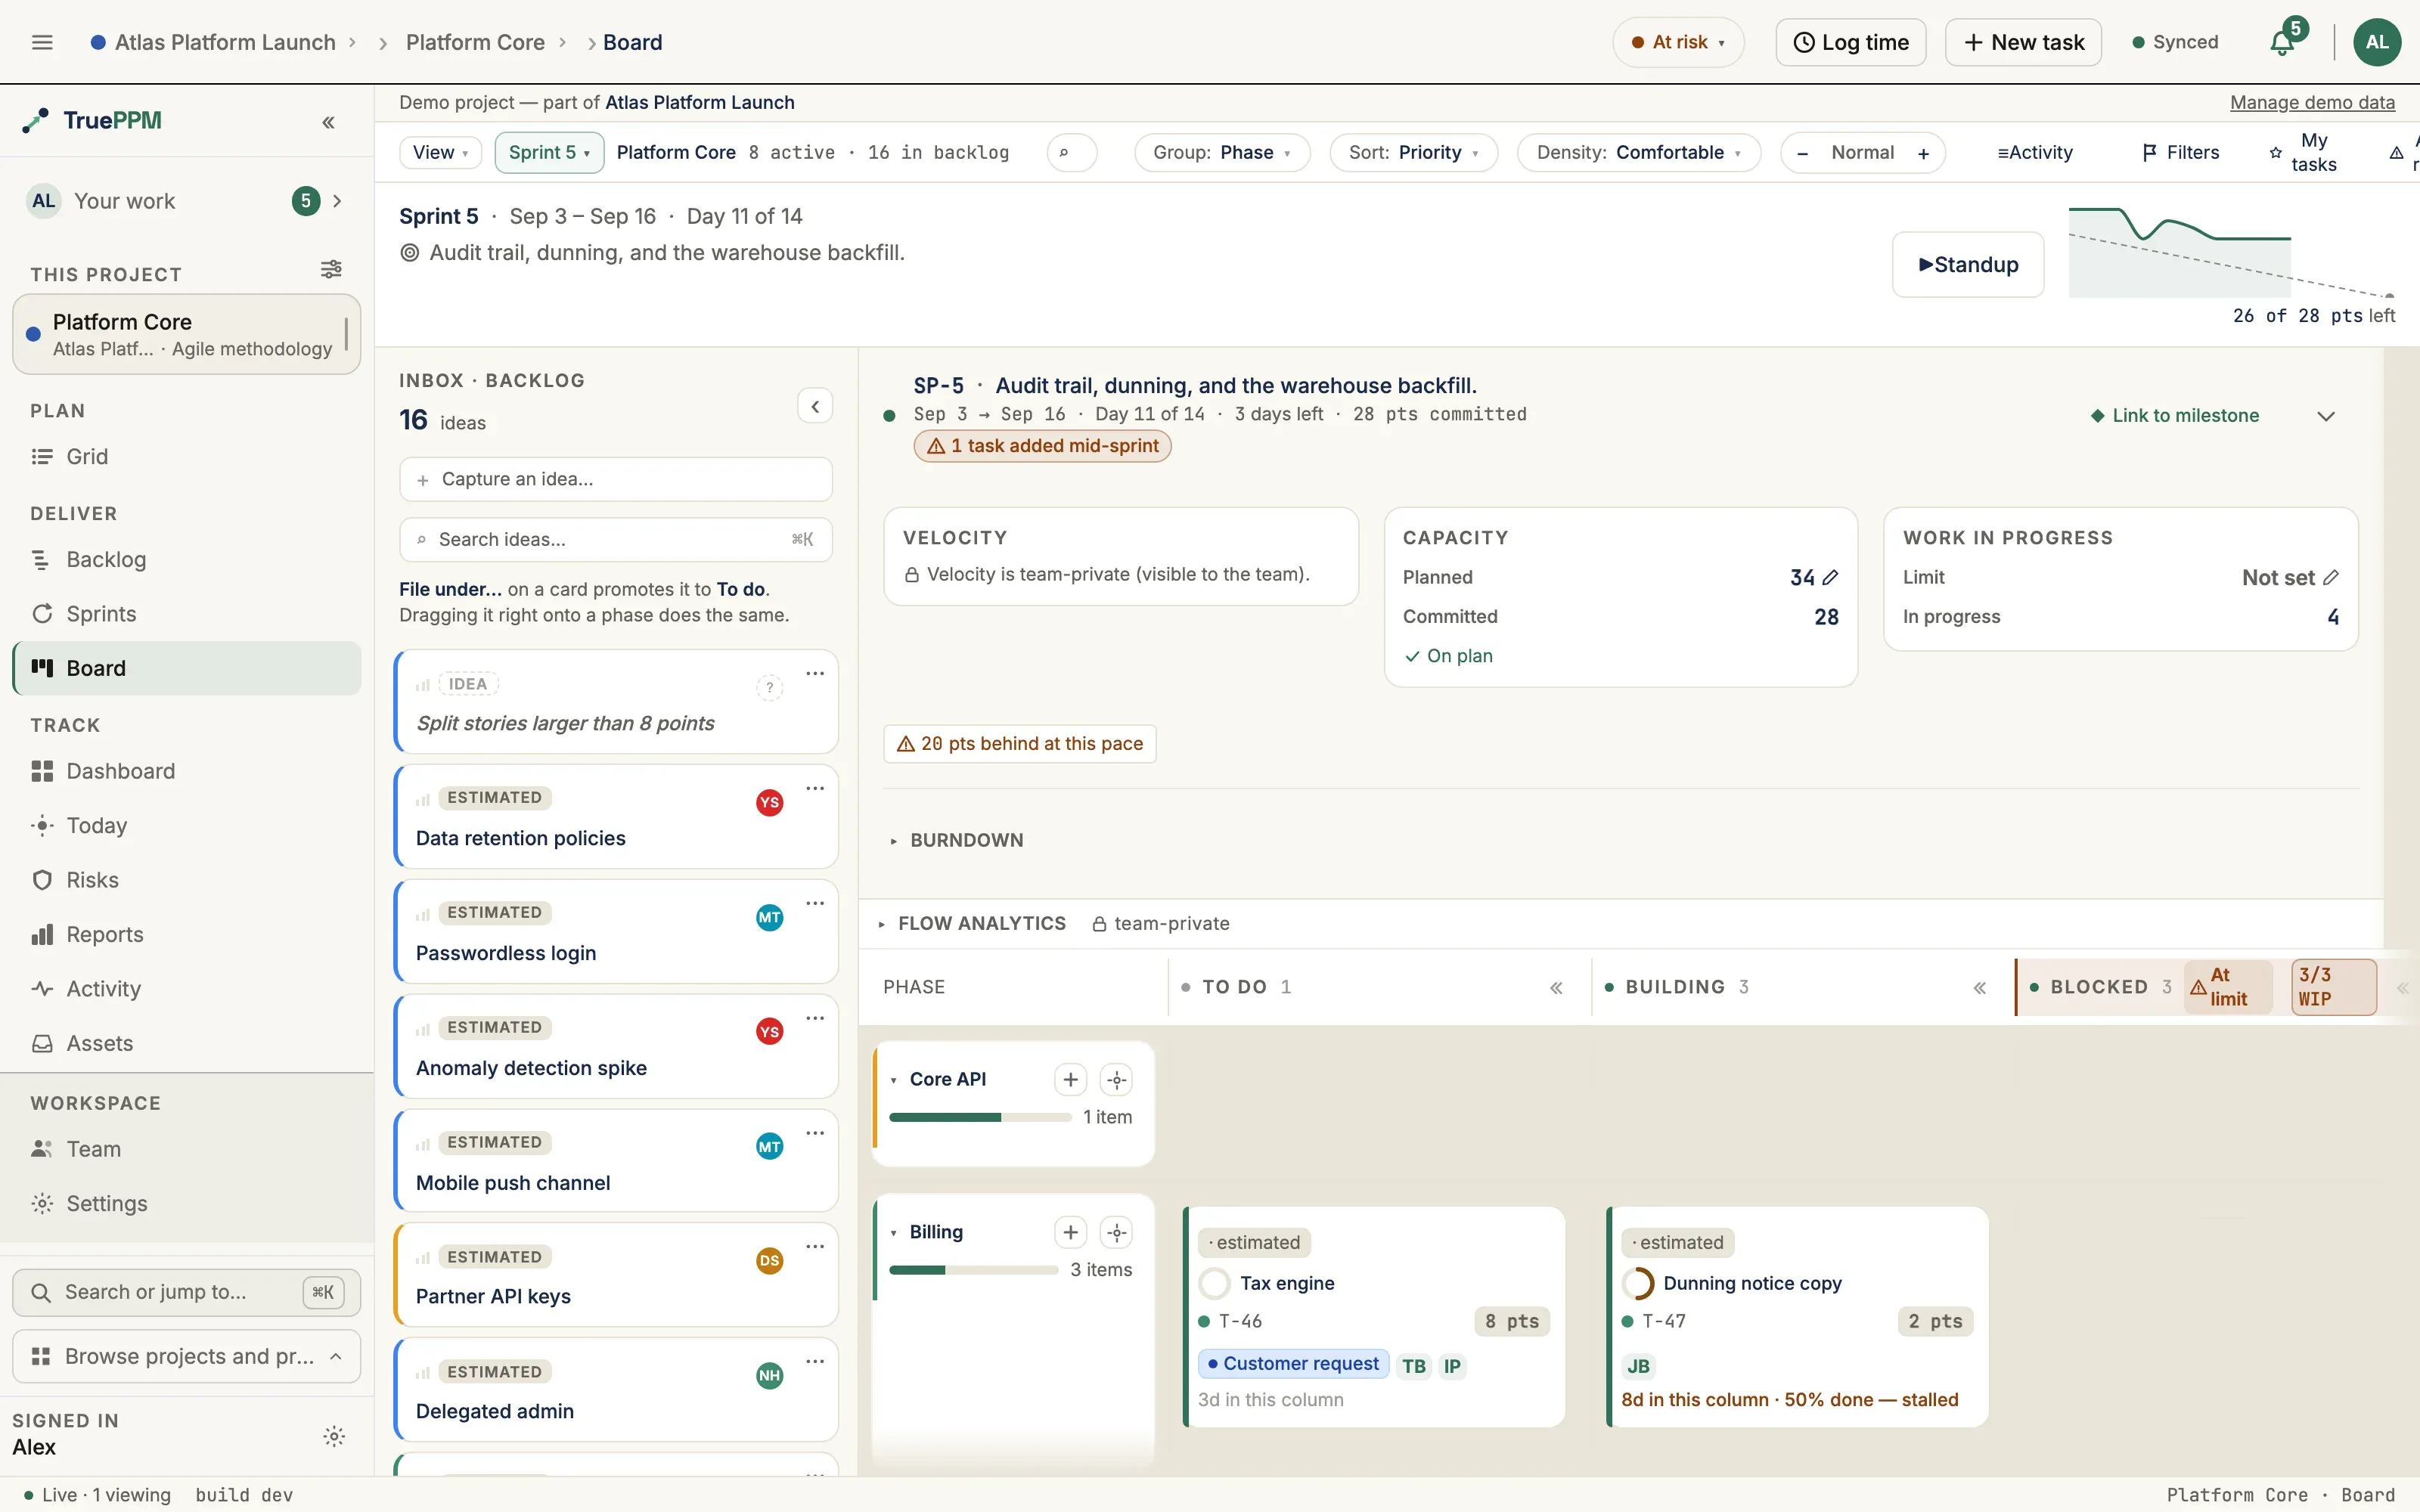2420x1512 pixels.
Task: Click the Billing phase progress bar
Action: click(973, 1270)
